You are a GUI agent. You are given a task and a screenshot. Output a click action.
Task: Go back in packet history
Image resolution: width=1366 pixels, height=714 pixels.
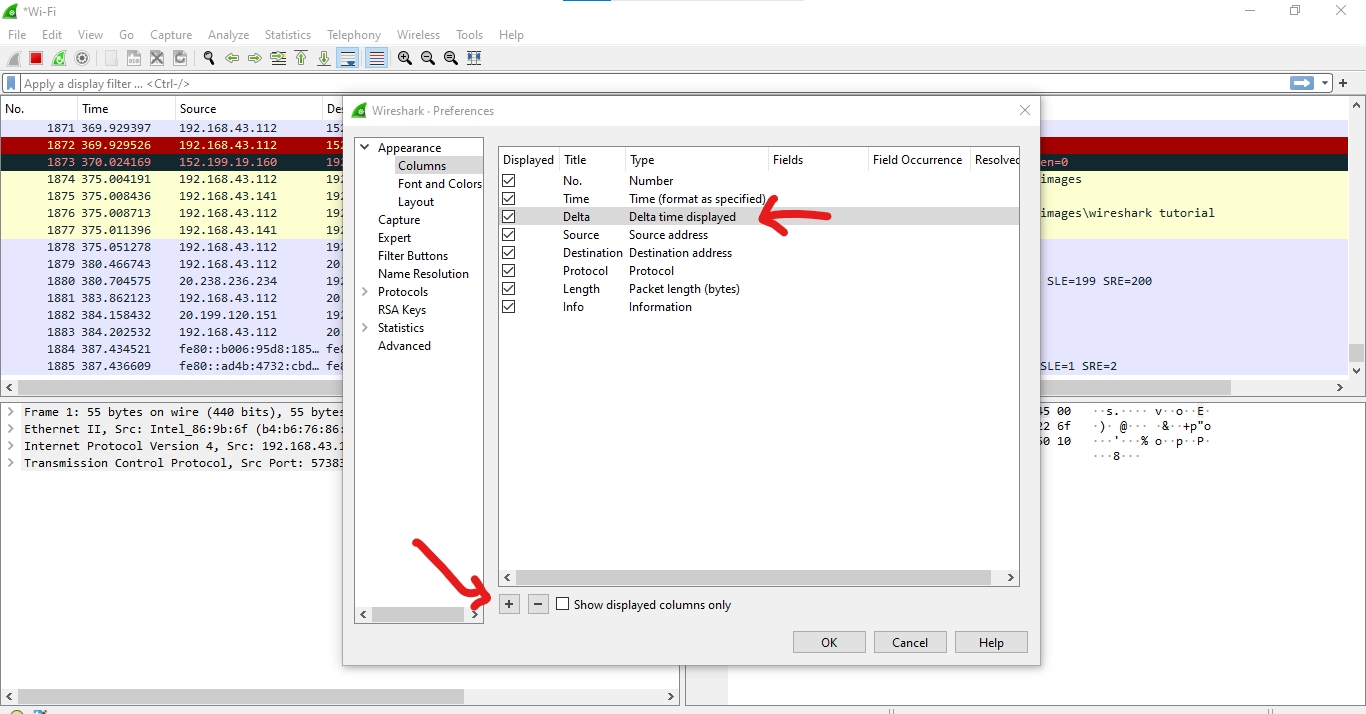(x=232, y=58)
